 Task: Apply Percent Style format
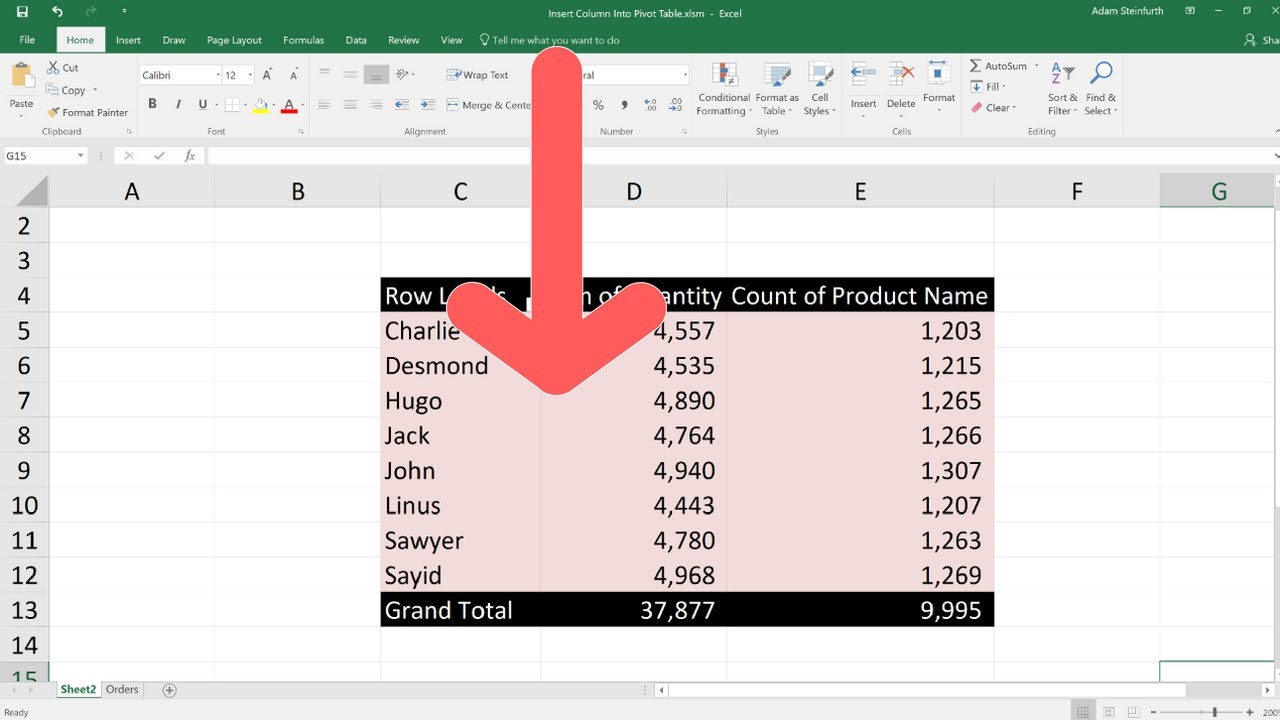(x=598, y=105)
